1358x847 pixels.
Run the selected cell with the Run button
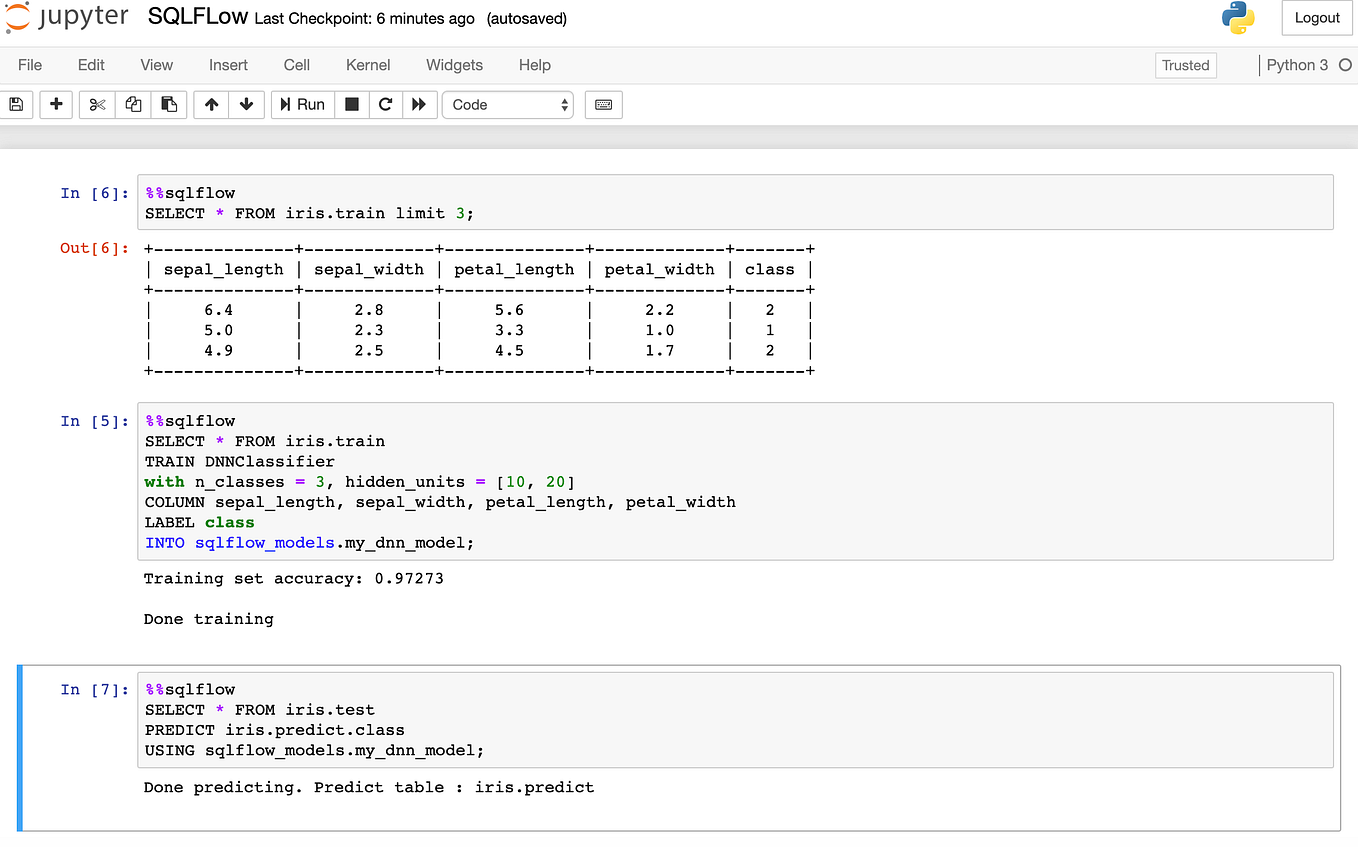302,104
